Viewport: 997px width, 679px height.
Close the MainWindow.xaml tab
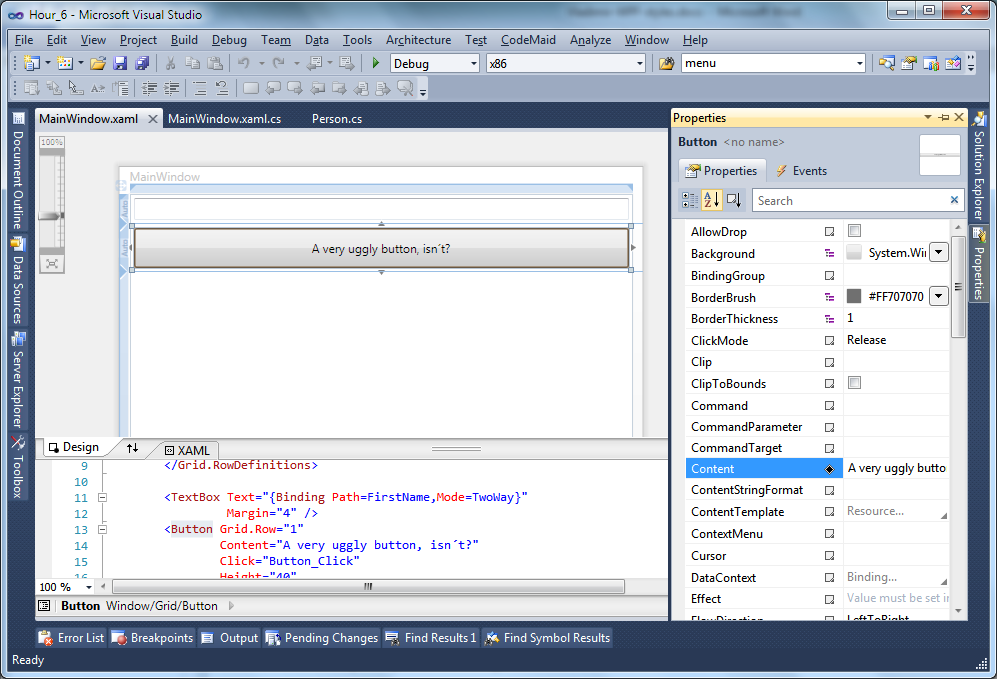(153, 119)
